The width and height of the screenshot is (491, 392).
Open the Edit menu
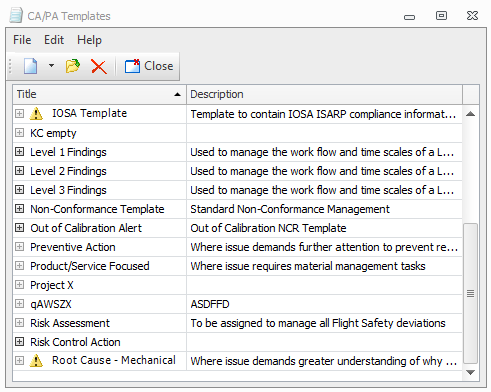coord(54,40)
